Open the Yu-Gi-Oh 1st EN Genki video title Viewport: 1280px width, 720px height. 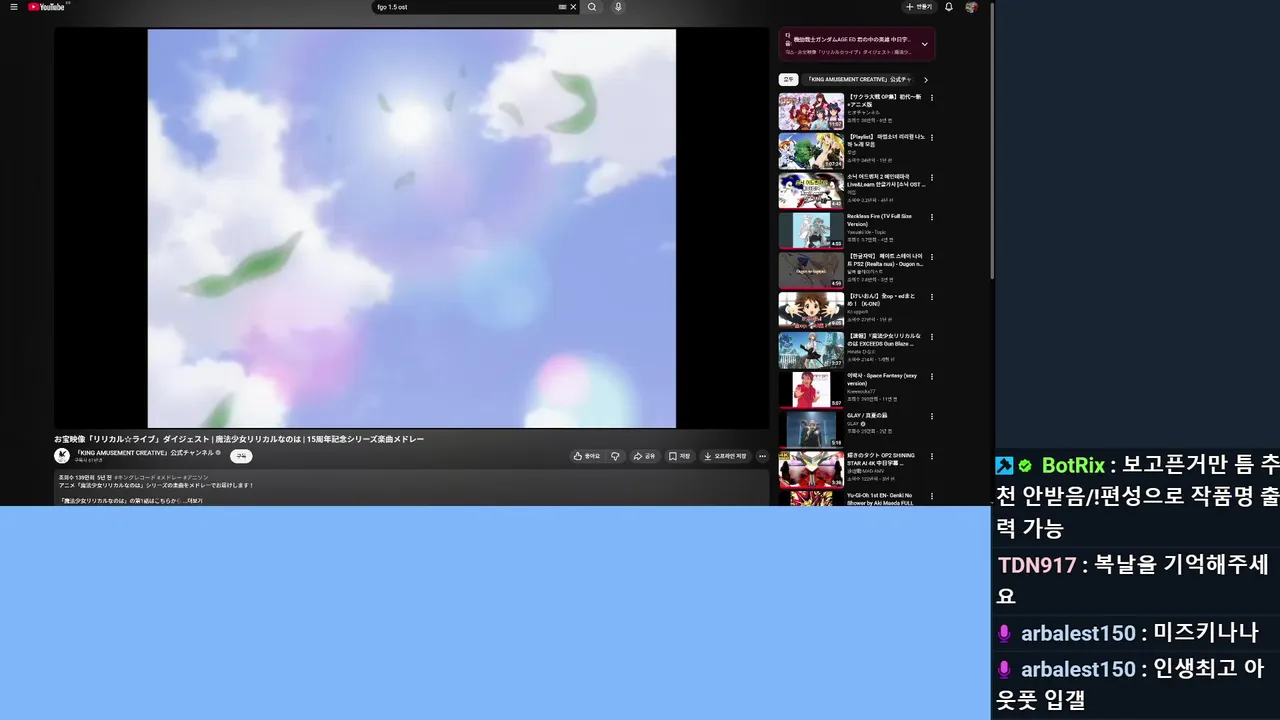(x=880, y=499)
